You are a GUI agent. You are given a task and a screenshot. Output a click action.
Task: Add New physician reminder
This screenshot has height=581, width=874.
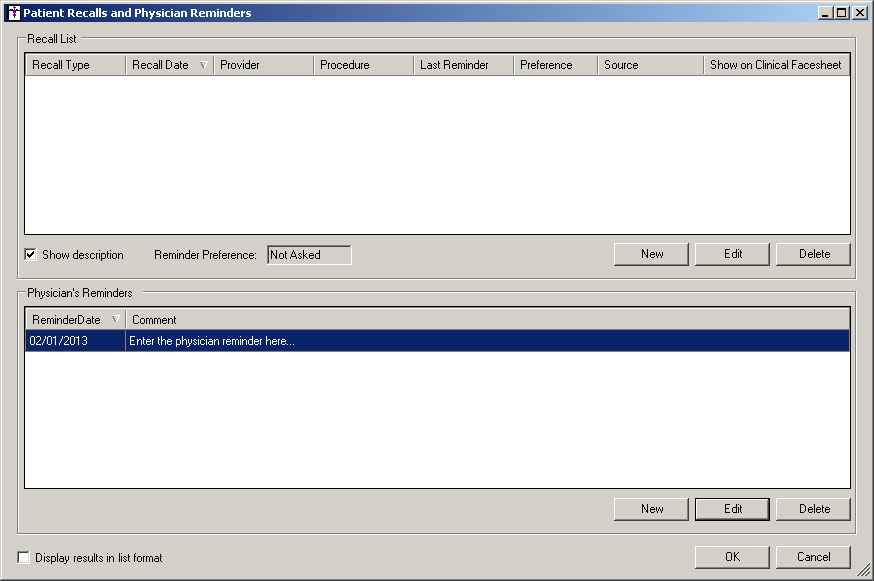tap(652, 509)
